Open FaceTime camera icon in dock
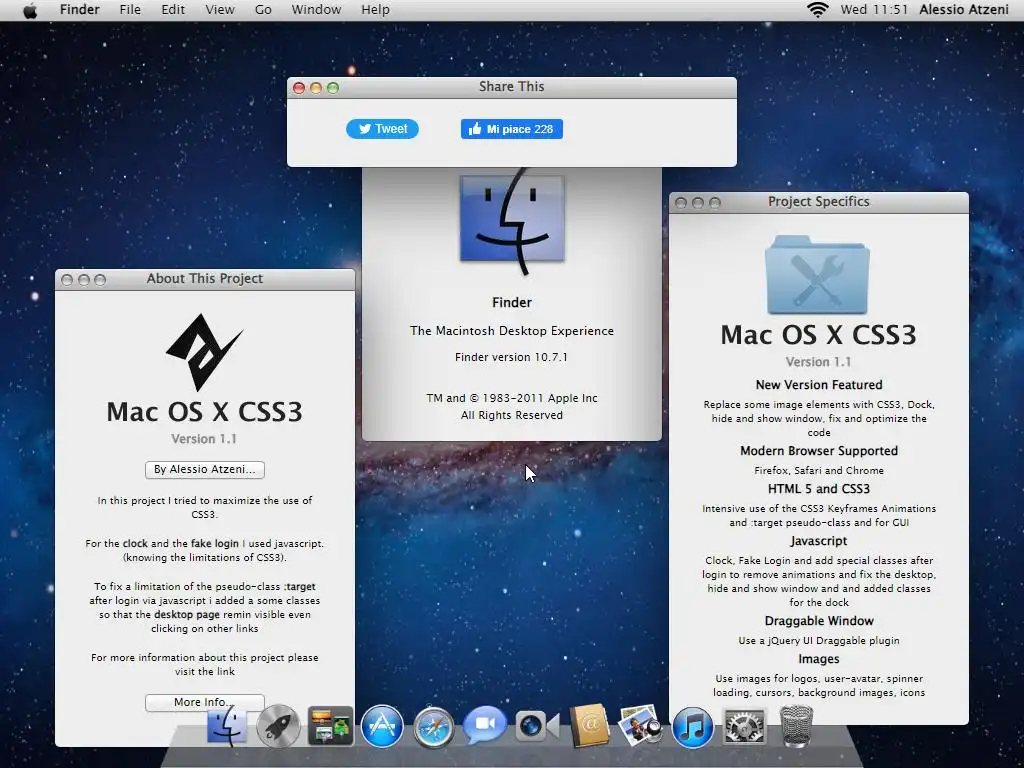The image size is (1024, 768). coord(537,726)
